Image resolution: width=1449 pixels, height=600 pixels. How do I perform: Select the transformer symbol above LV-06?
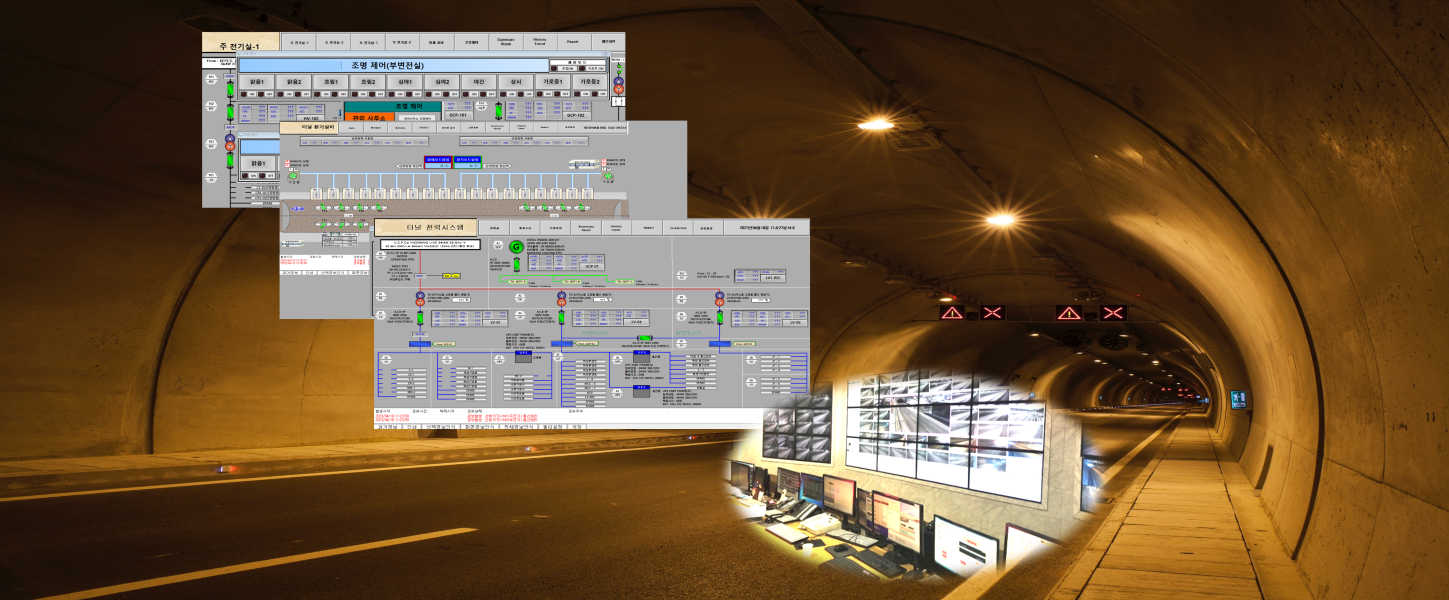pyautogui.click(x=718, y=298)
